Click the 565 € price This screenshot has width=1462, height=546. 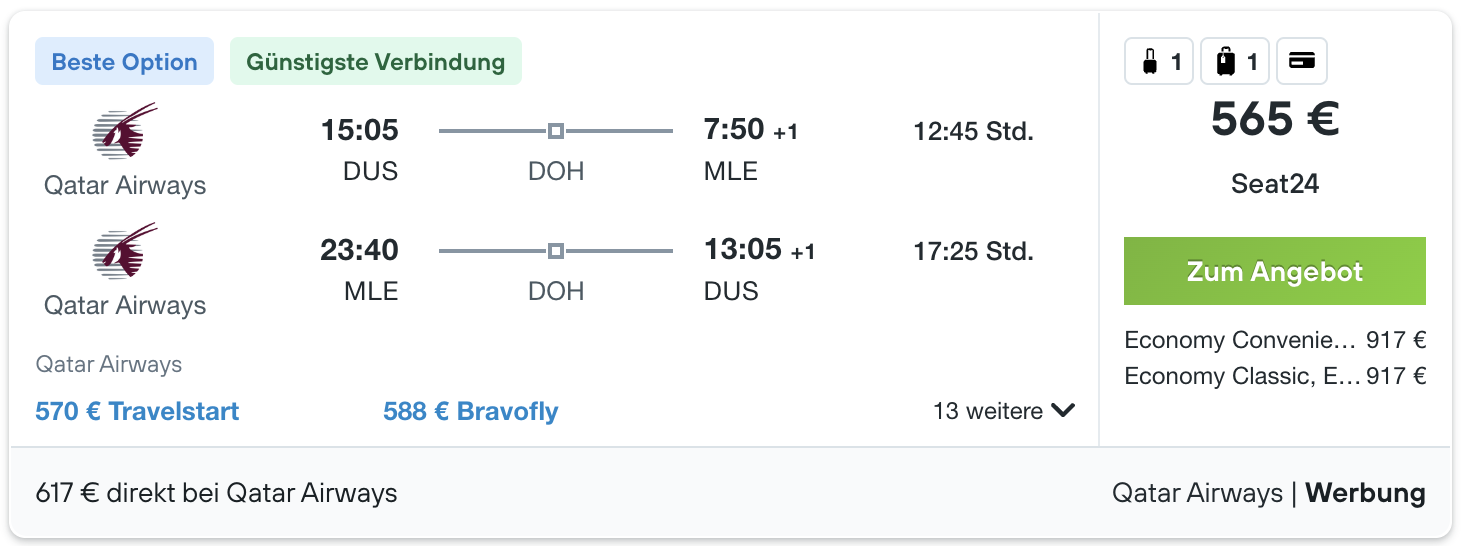pyautogui.click(x=1275, y=120)
